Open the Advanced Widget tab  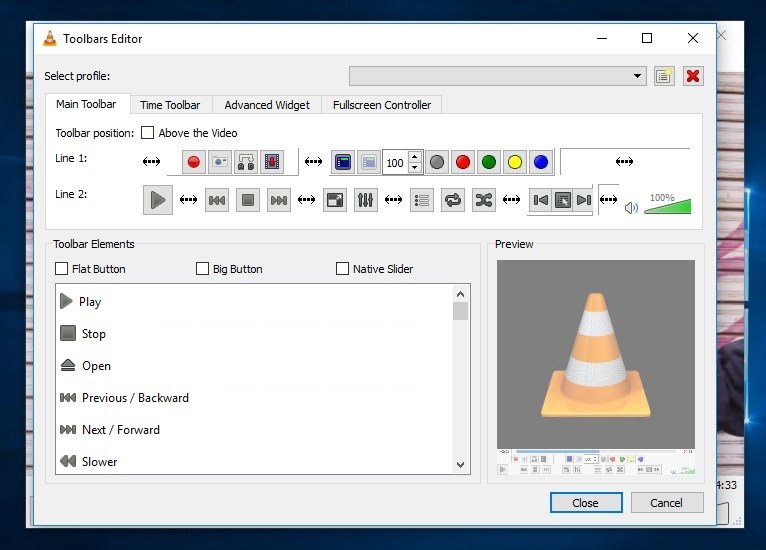point(267,105)
